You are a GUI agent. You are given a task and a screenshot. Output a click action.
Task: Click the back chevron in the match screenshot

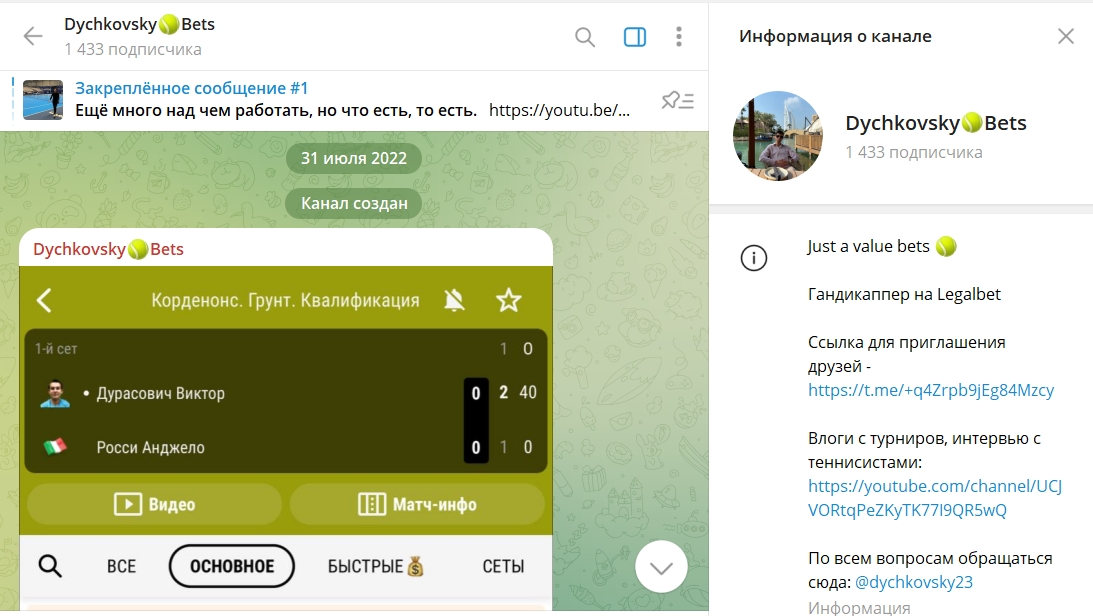44,300
